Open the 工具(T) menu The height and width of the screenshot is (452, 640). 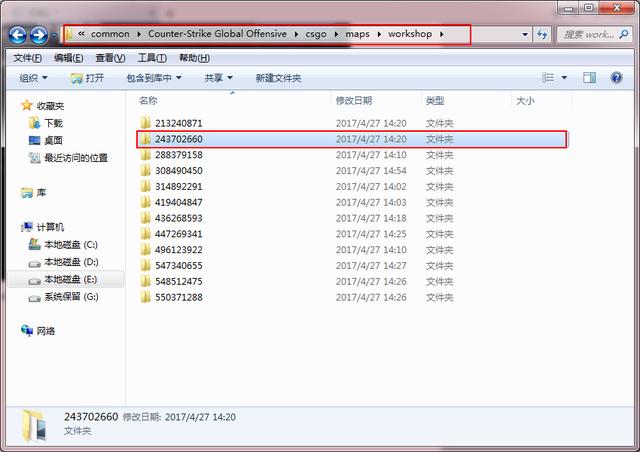tap(152, 58)
